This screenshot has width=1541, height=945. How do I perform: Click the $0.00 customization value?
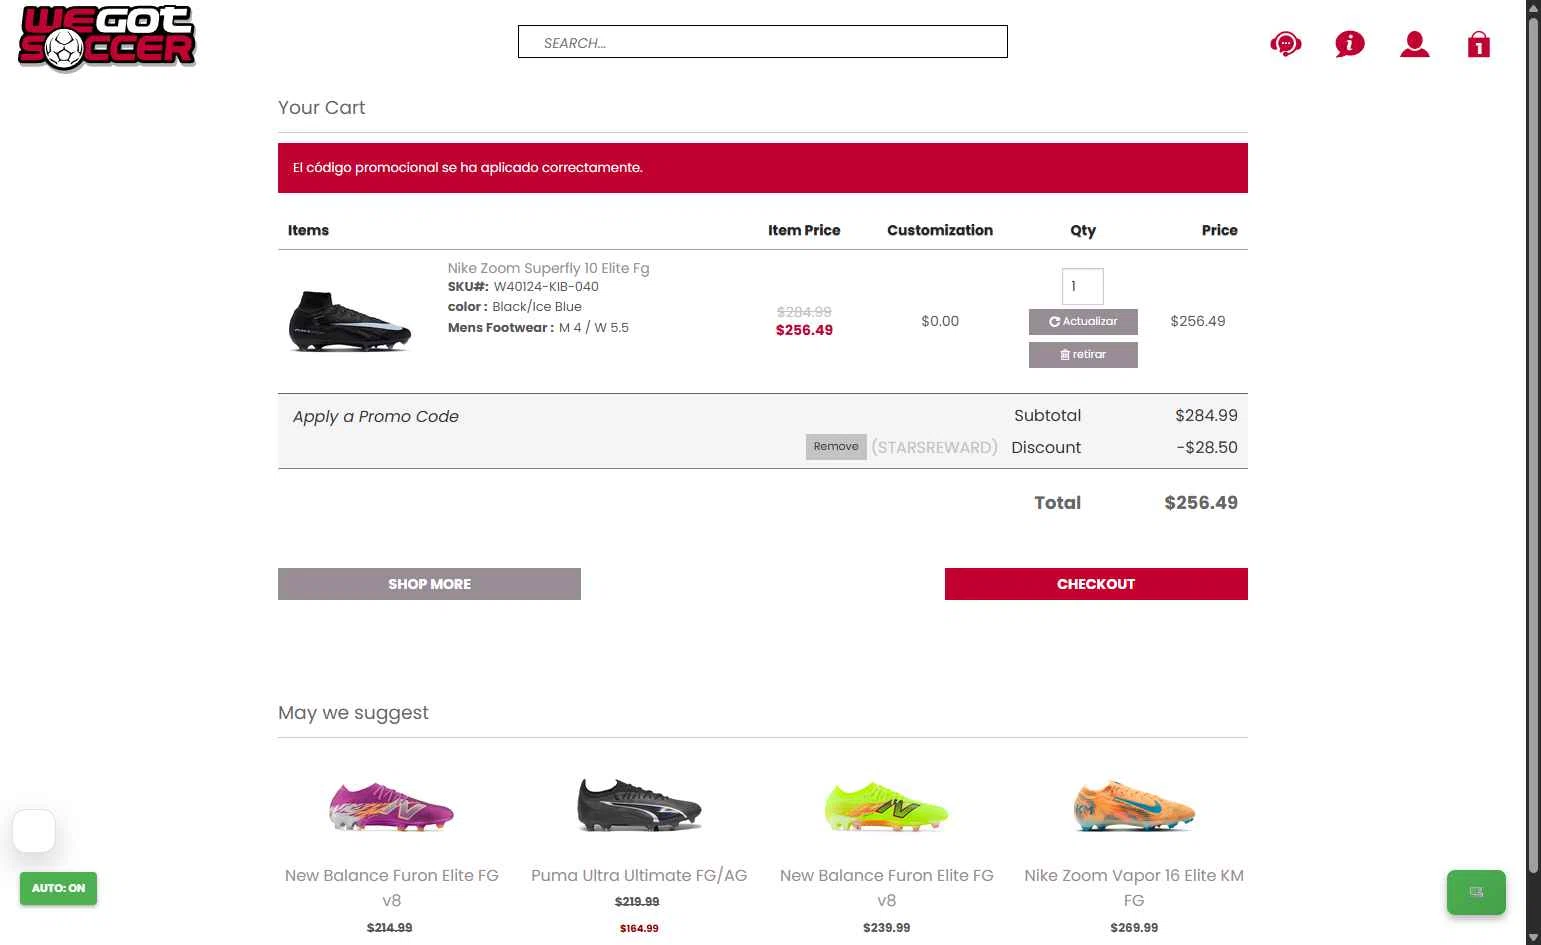coord(940,321)
